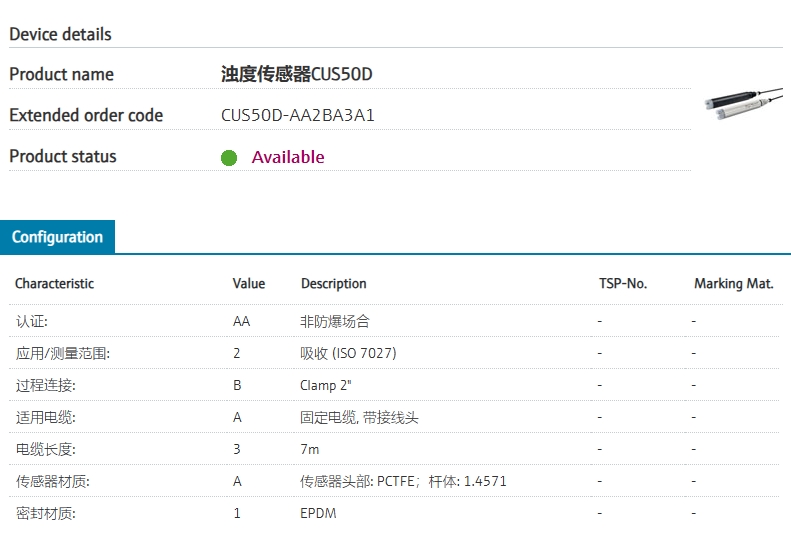The width and height of the screenshot is (791, 538).
Task: Click the Value column header
Action: point(249,284)
